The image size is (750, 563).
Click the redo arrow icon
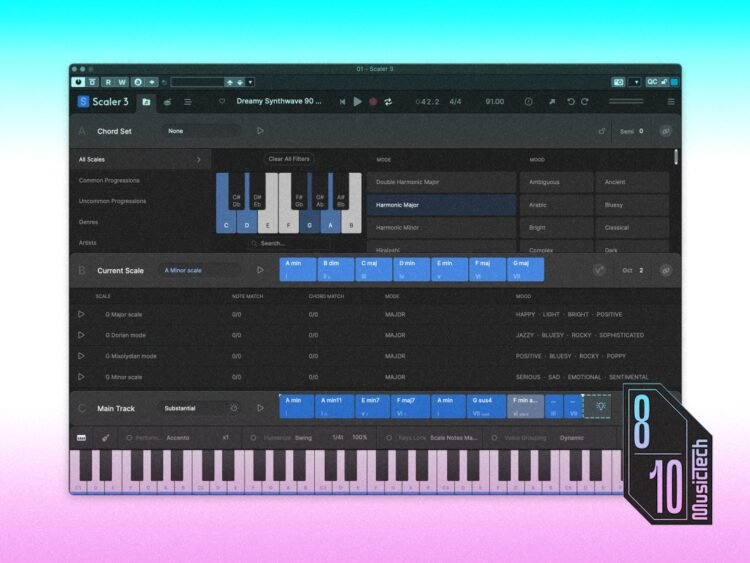584,102
